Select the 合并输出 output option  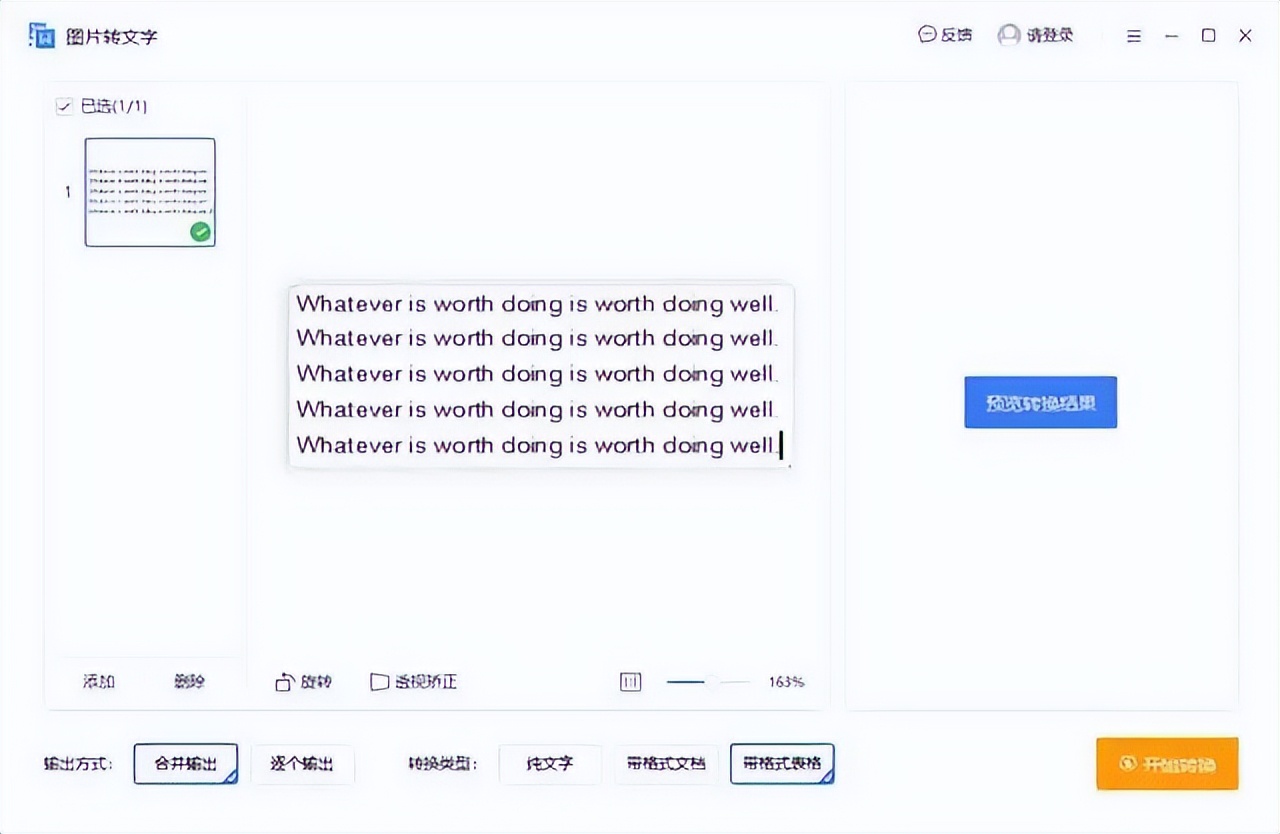[185, 763]
